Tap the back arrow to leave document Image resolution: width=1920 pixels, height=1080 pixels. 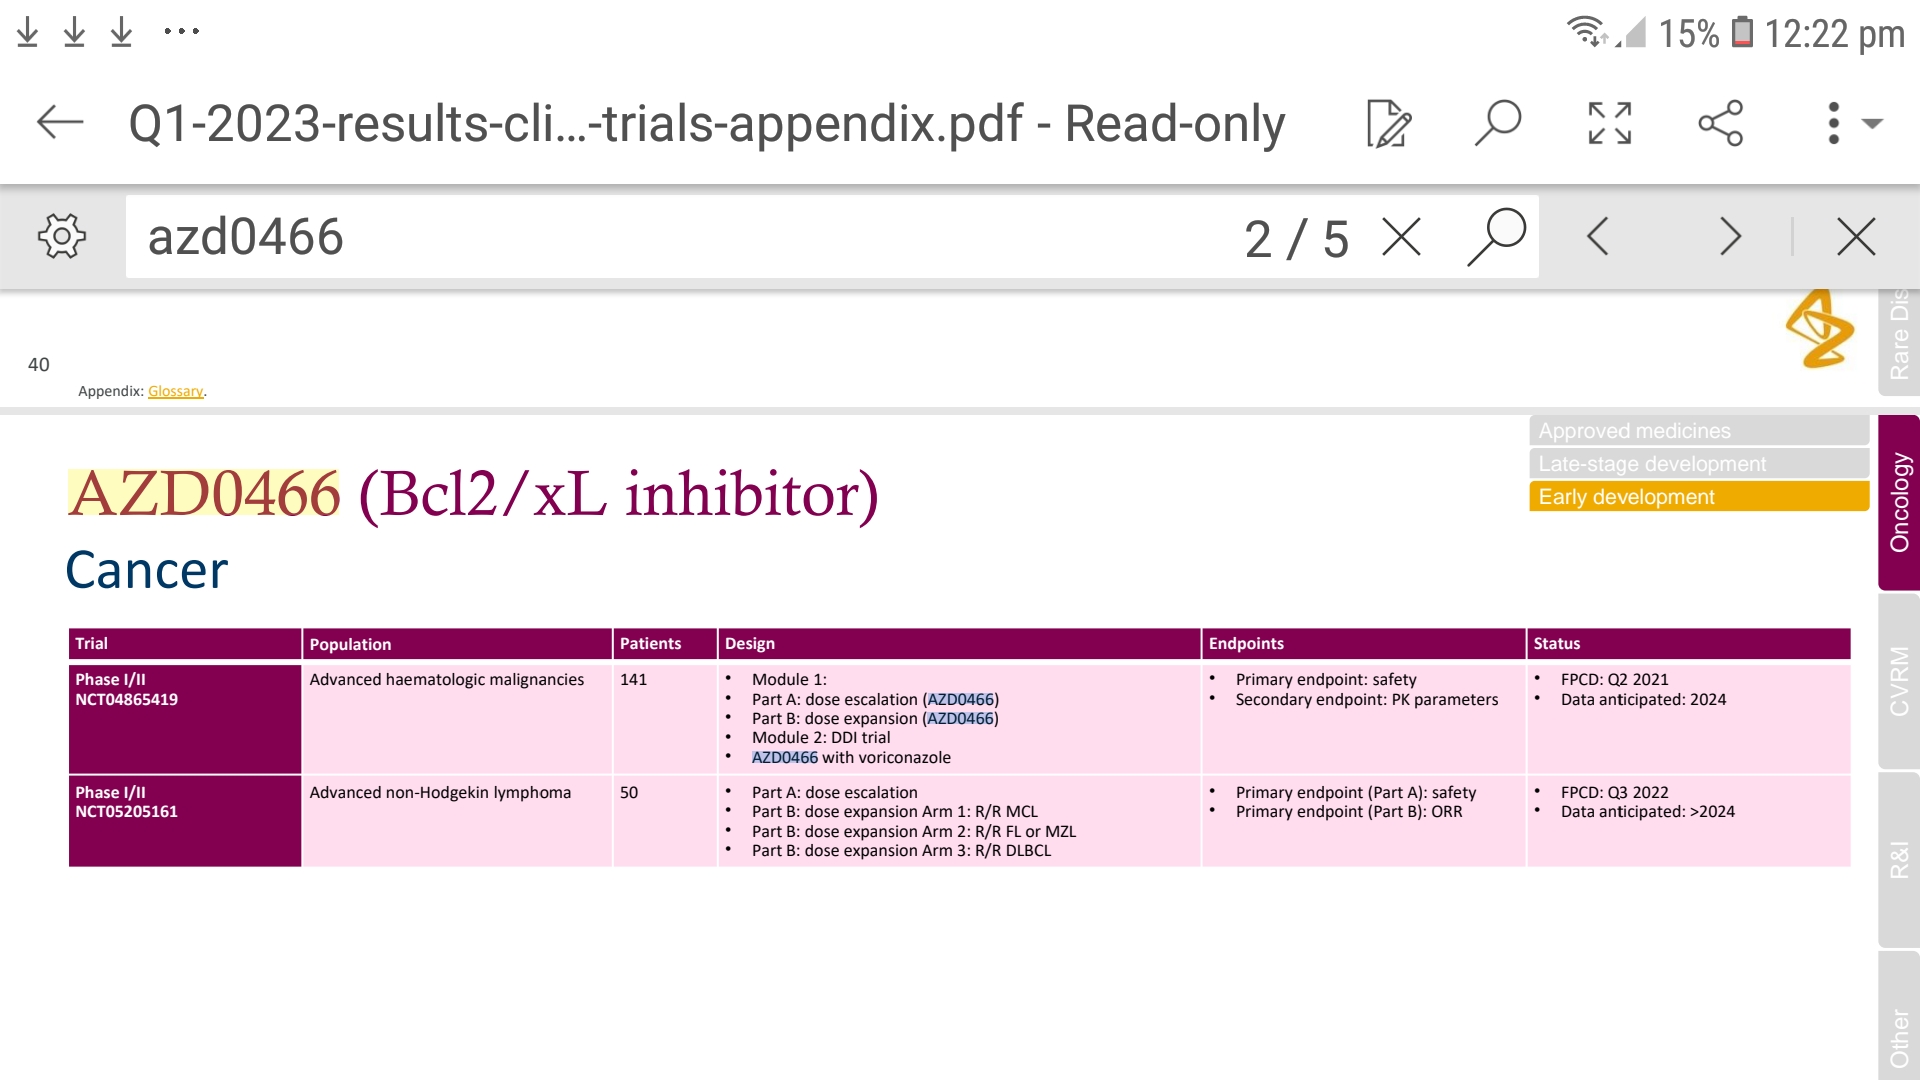point(60,123)
